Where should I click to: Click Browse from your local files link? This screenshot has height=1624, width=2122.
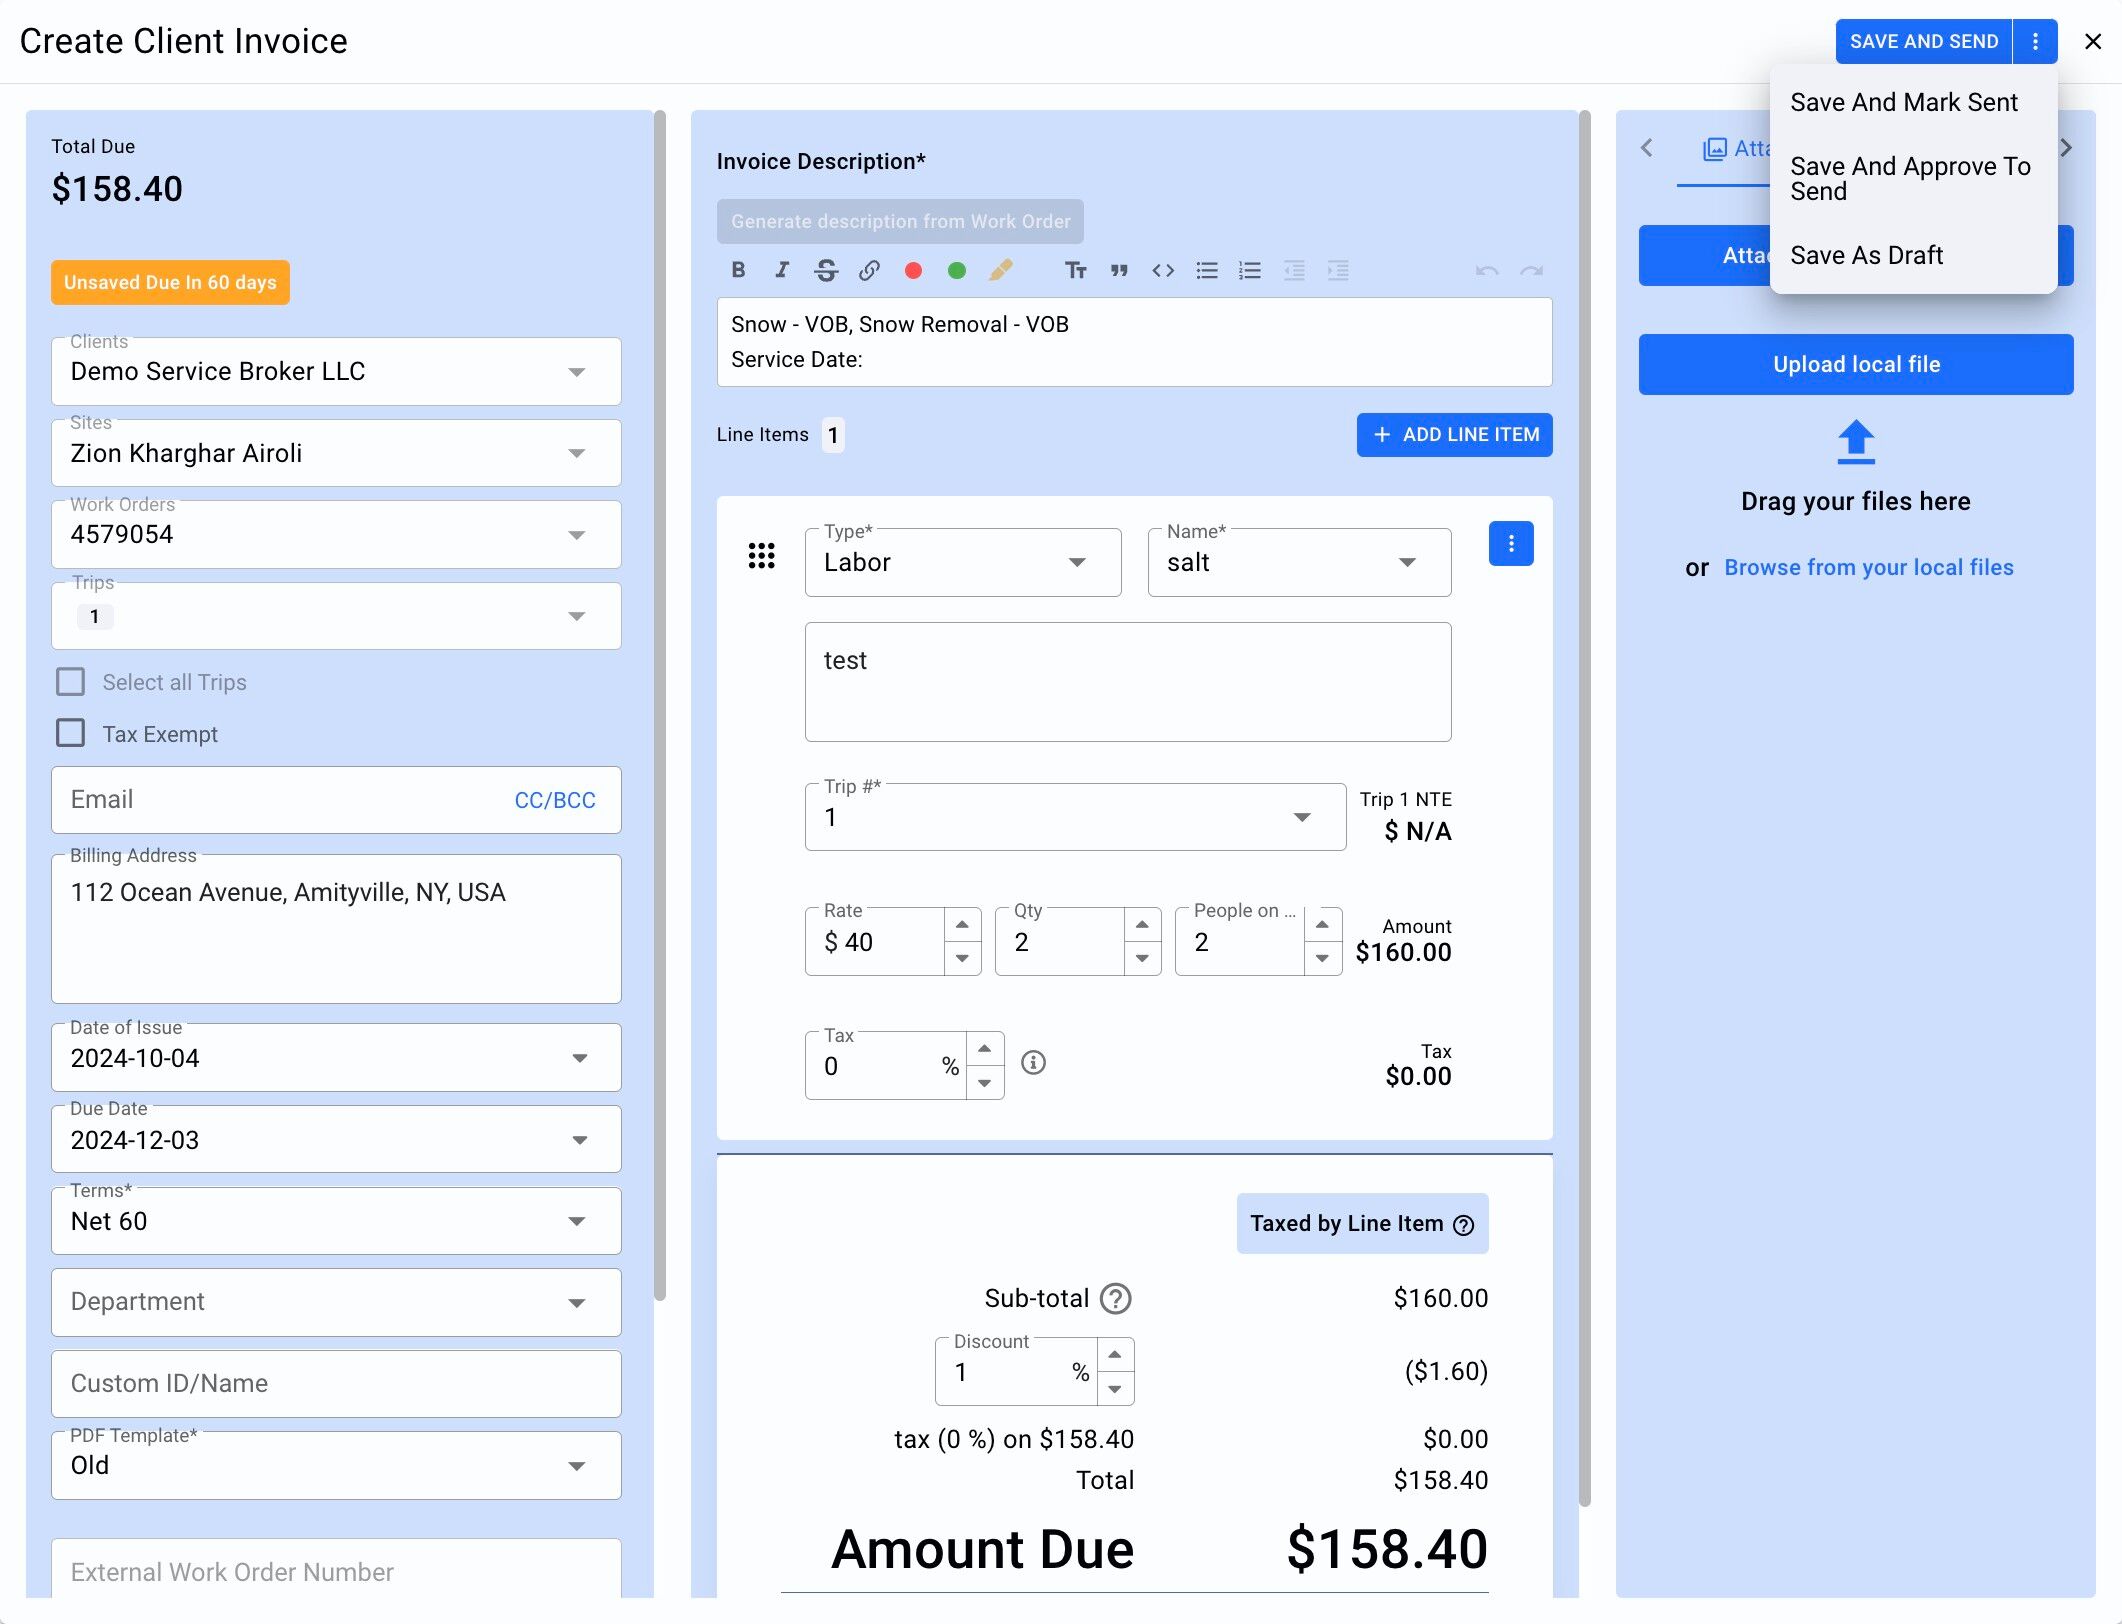tap(1868, 567)
